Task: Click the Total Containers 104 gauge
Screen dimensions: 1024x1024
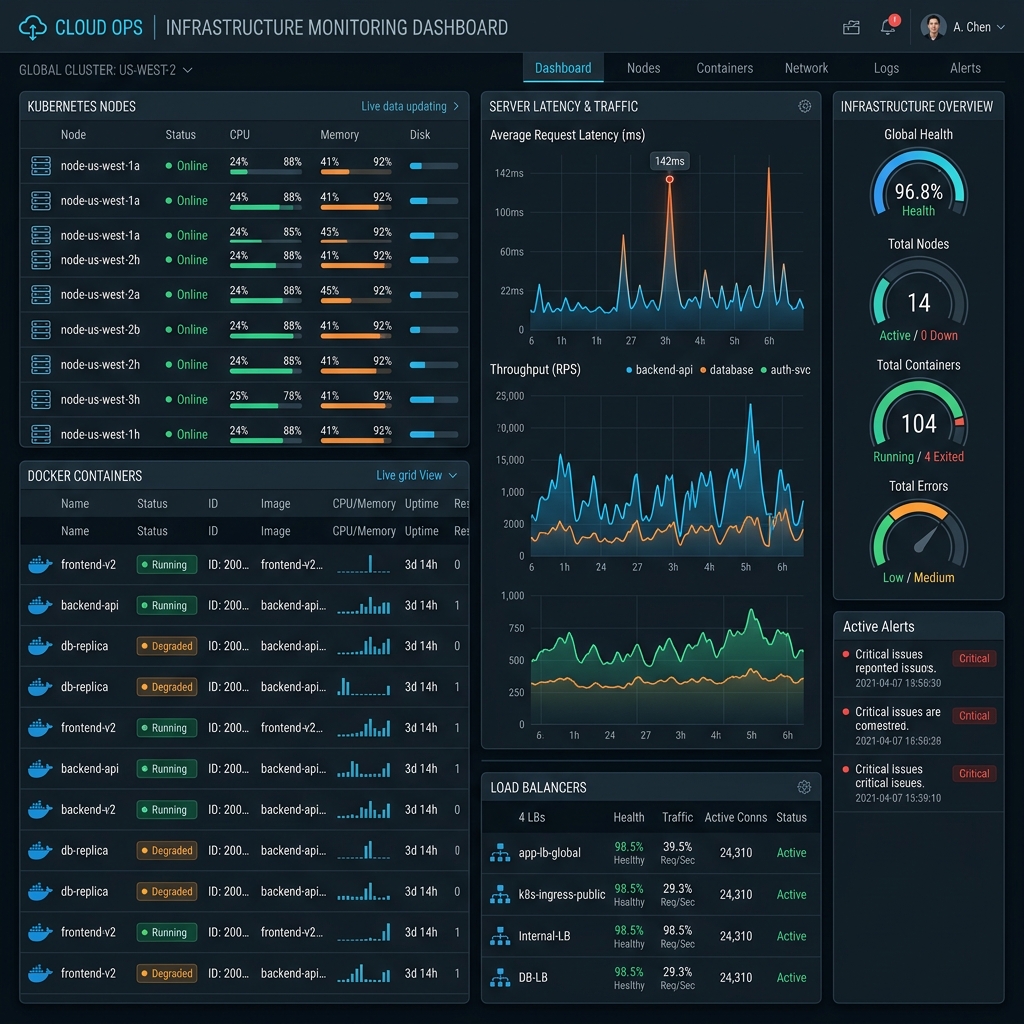Action: pos(918,414)
